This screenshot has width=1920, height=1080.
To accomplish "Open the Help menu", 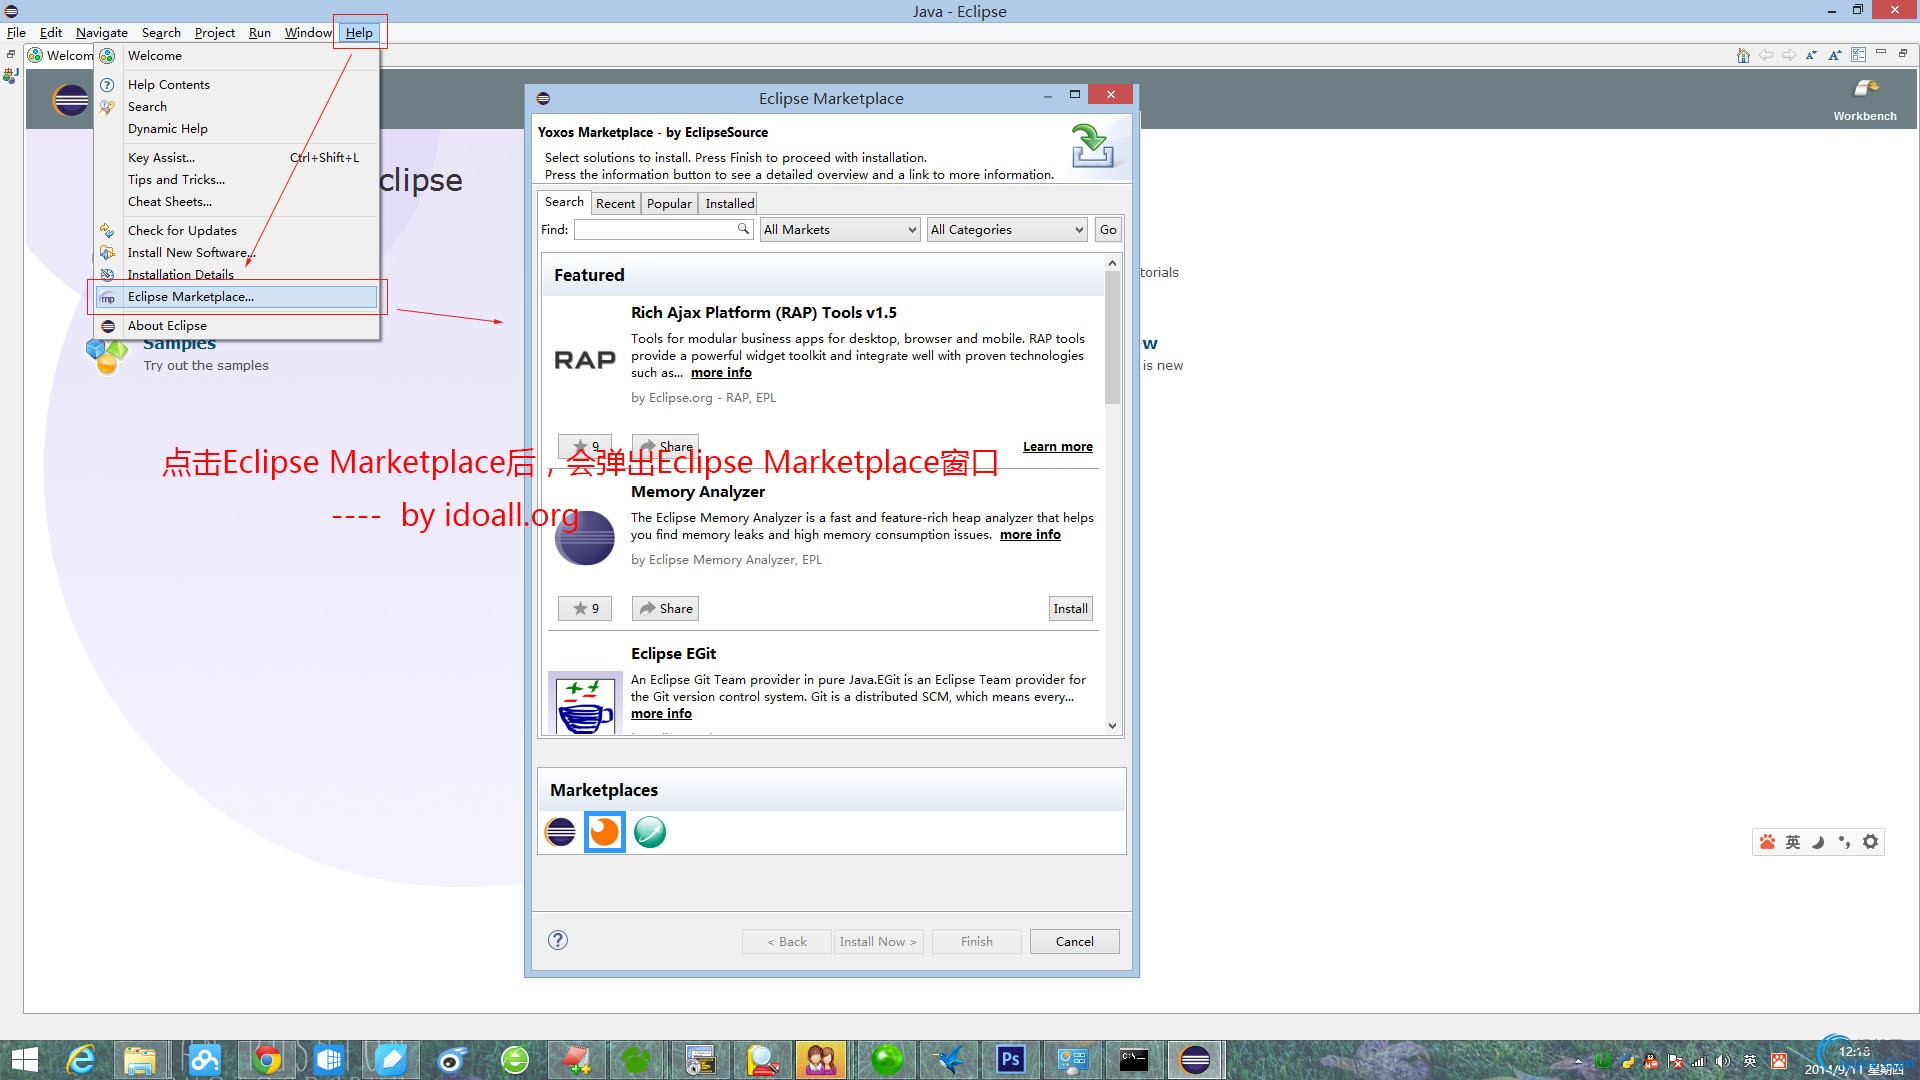I will pyautogui.click(x=359, y=32).
